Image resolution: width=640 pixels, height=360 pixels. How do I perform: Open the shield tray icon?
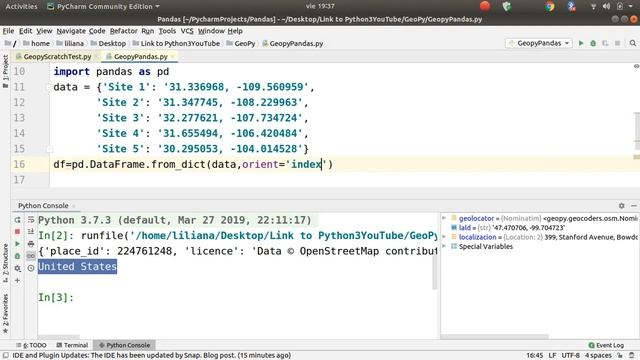[x=507, y=6]
